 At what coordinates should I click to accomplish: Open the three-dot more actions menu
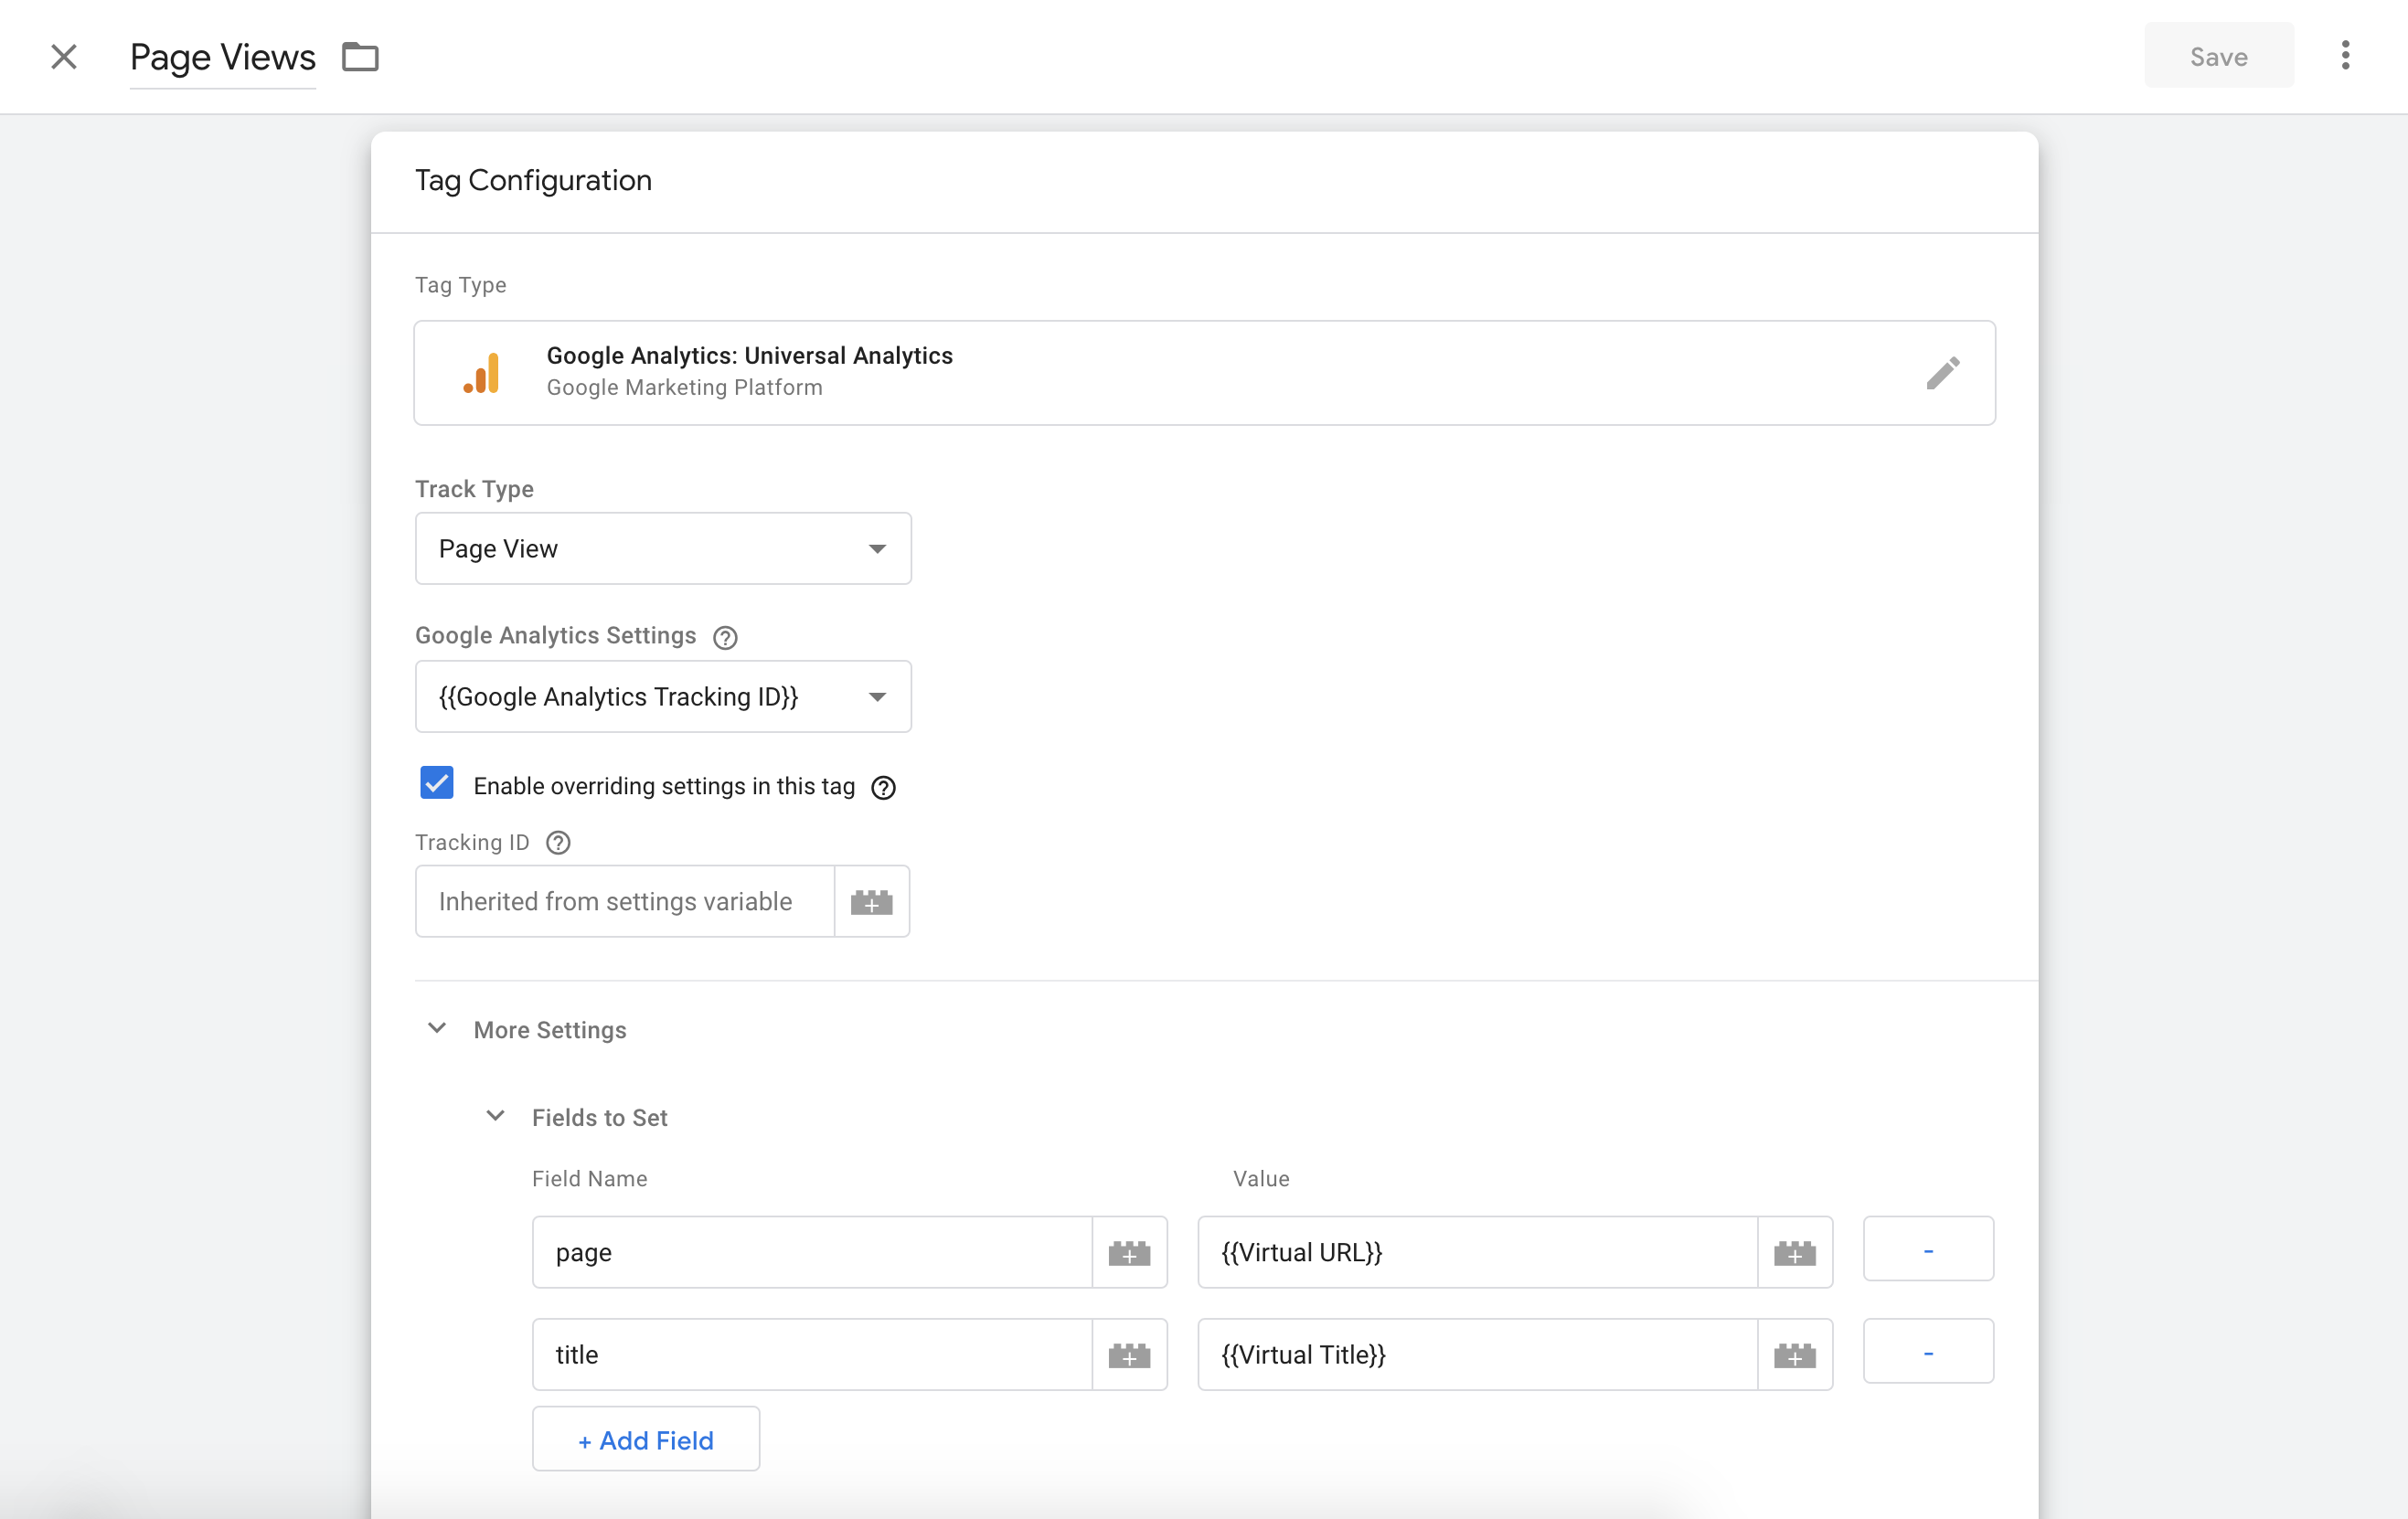tap(2345, 56)
